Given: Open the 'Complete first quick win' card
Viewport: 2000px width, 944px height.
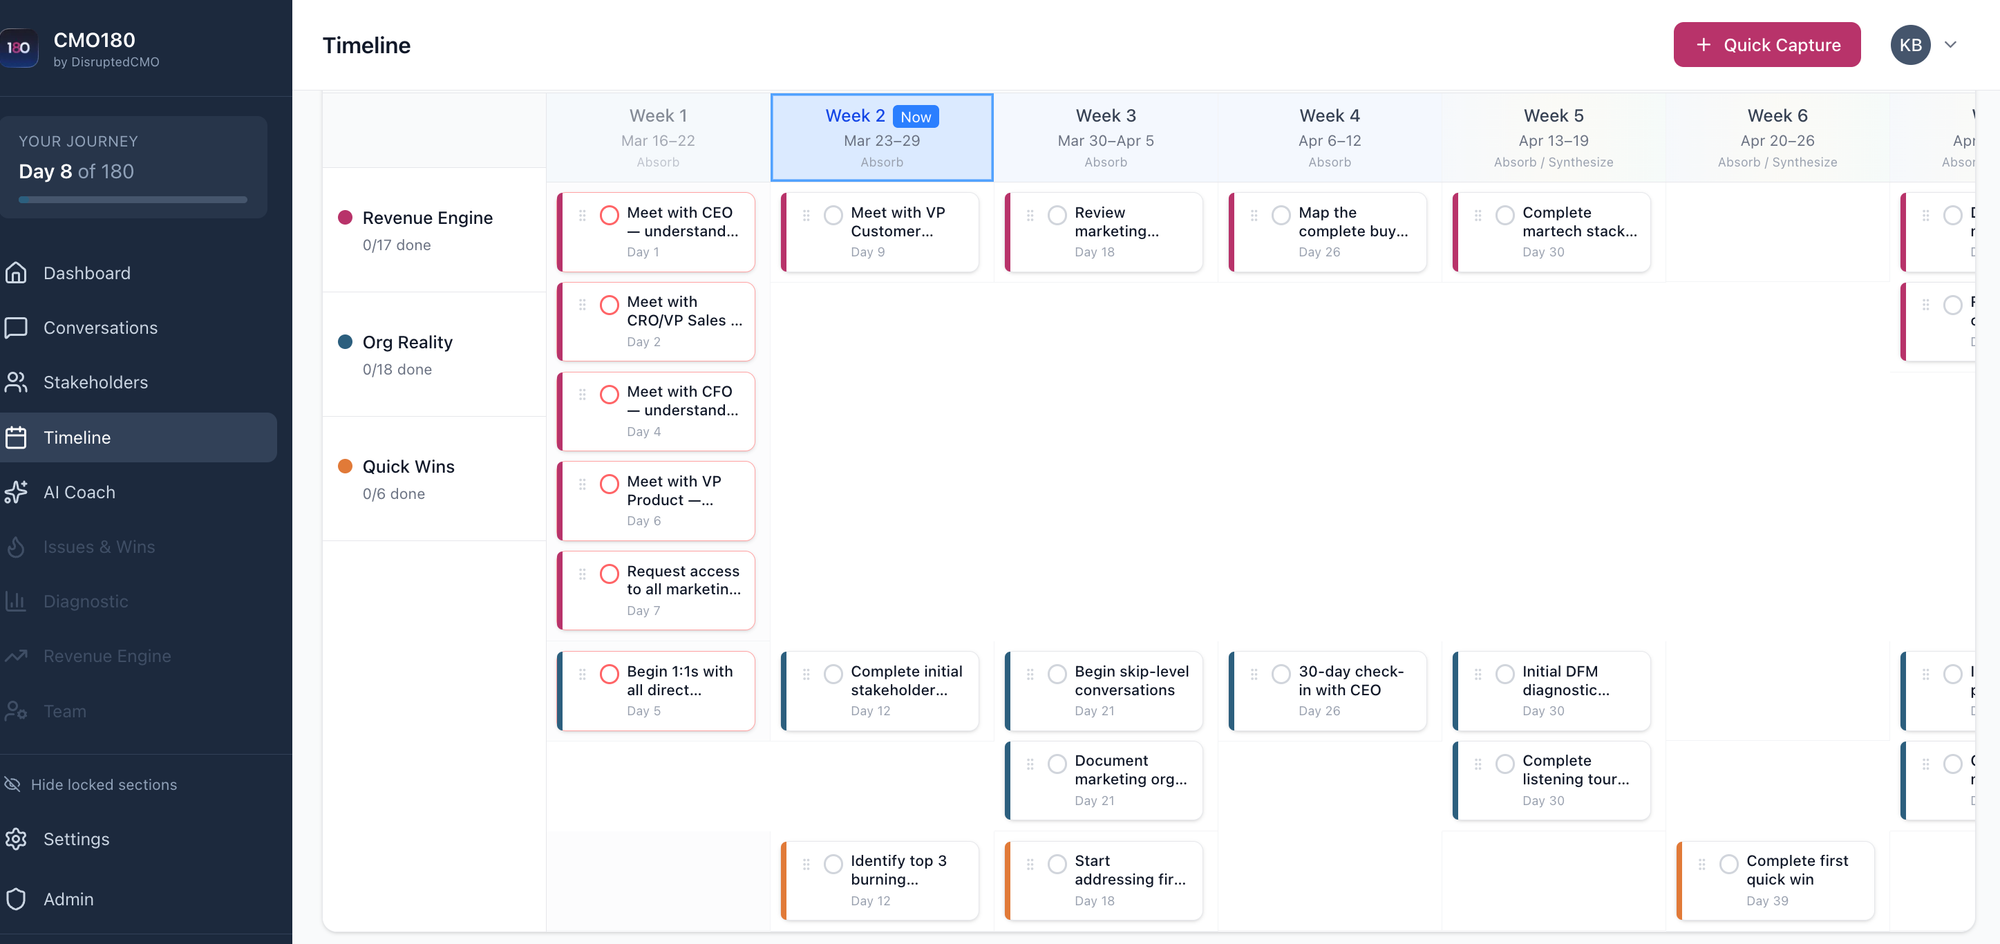Looking at the screenshot, I should coord(1785,880).
